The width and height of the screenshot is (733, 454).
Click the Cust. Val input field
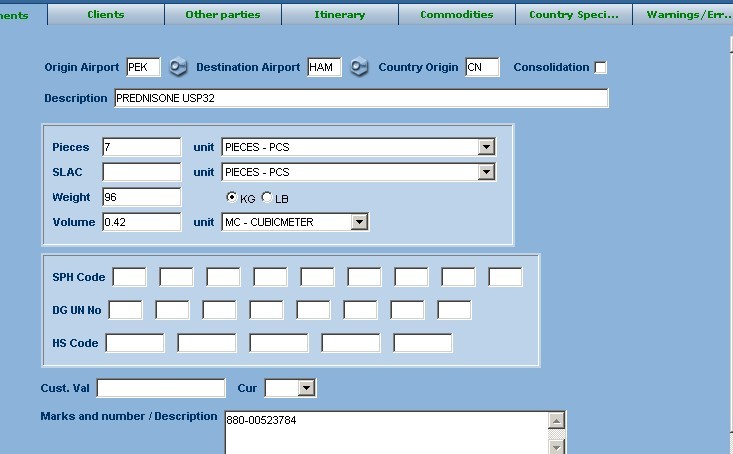tap(161, 388)
